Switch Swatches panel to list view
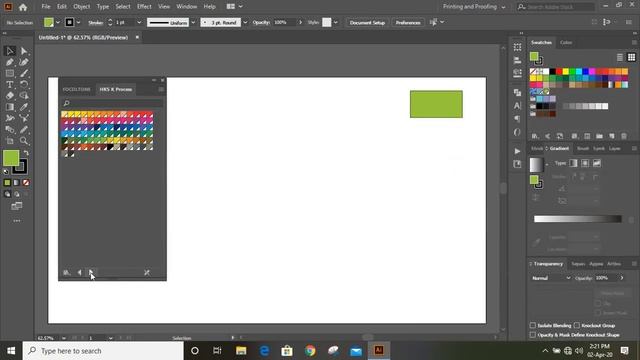640x360 pixels. (x=620, y=57)
